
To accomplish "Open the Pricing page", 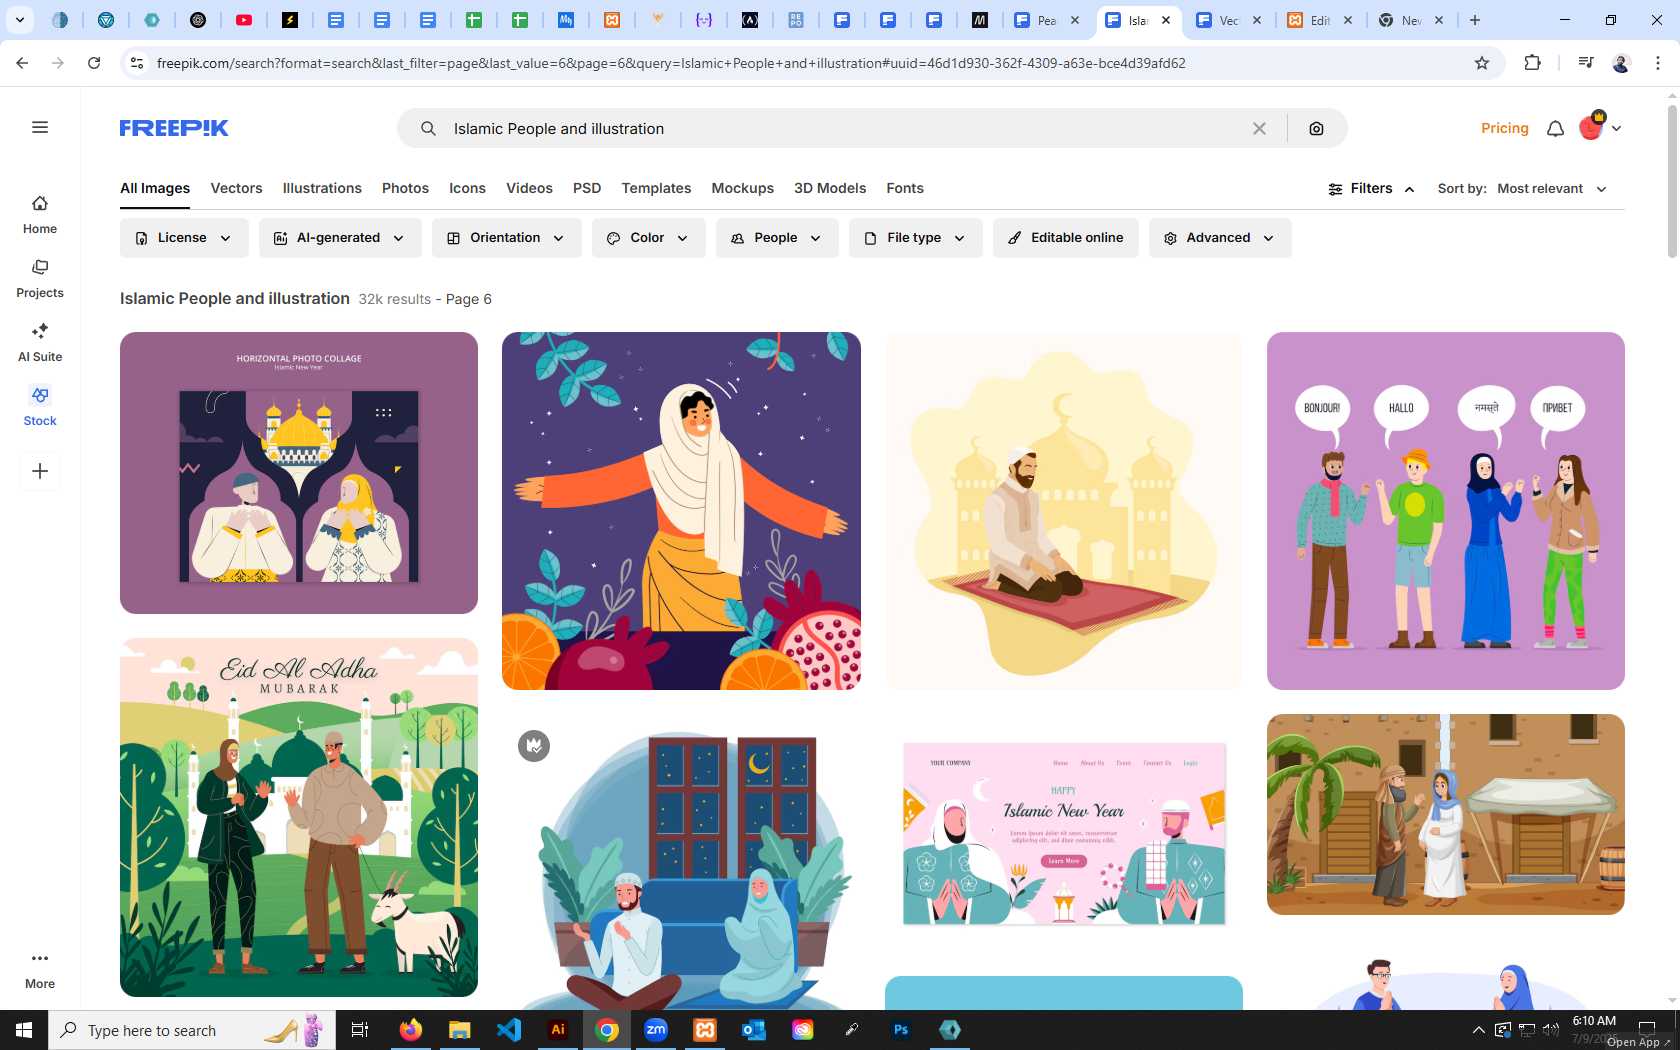I will 1504,128.
